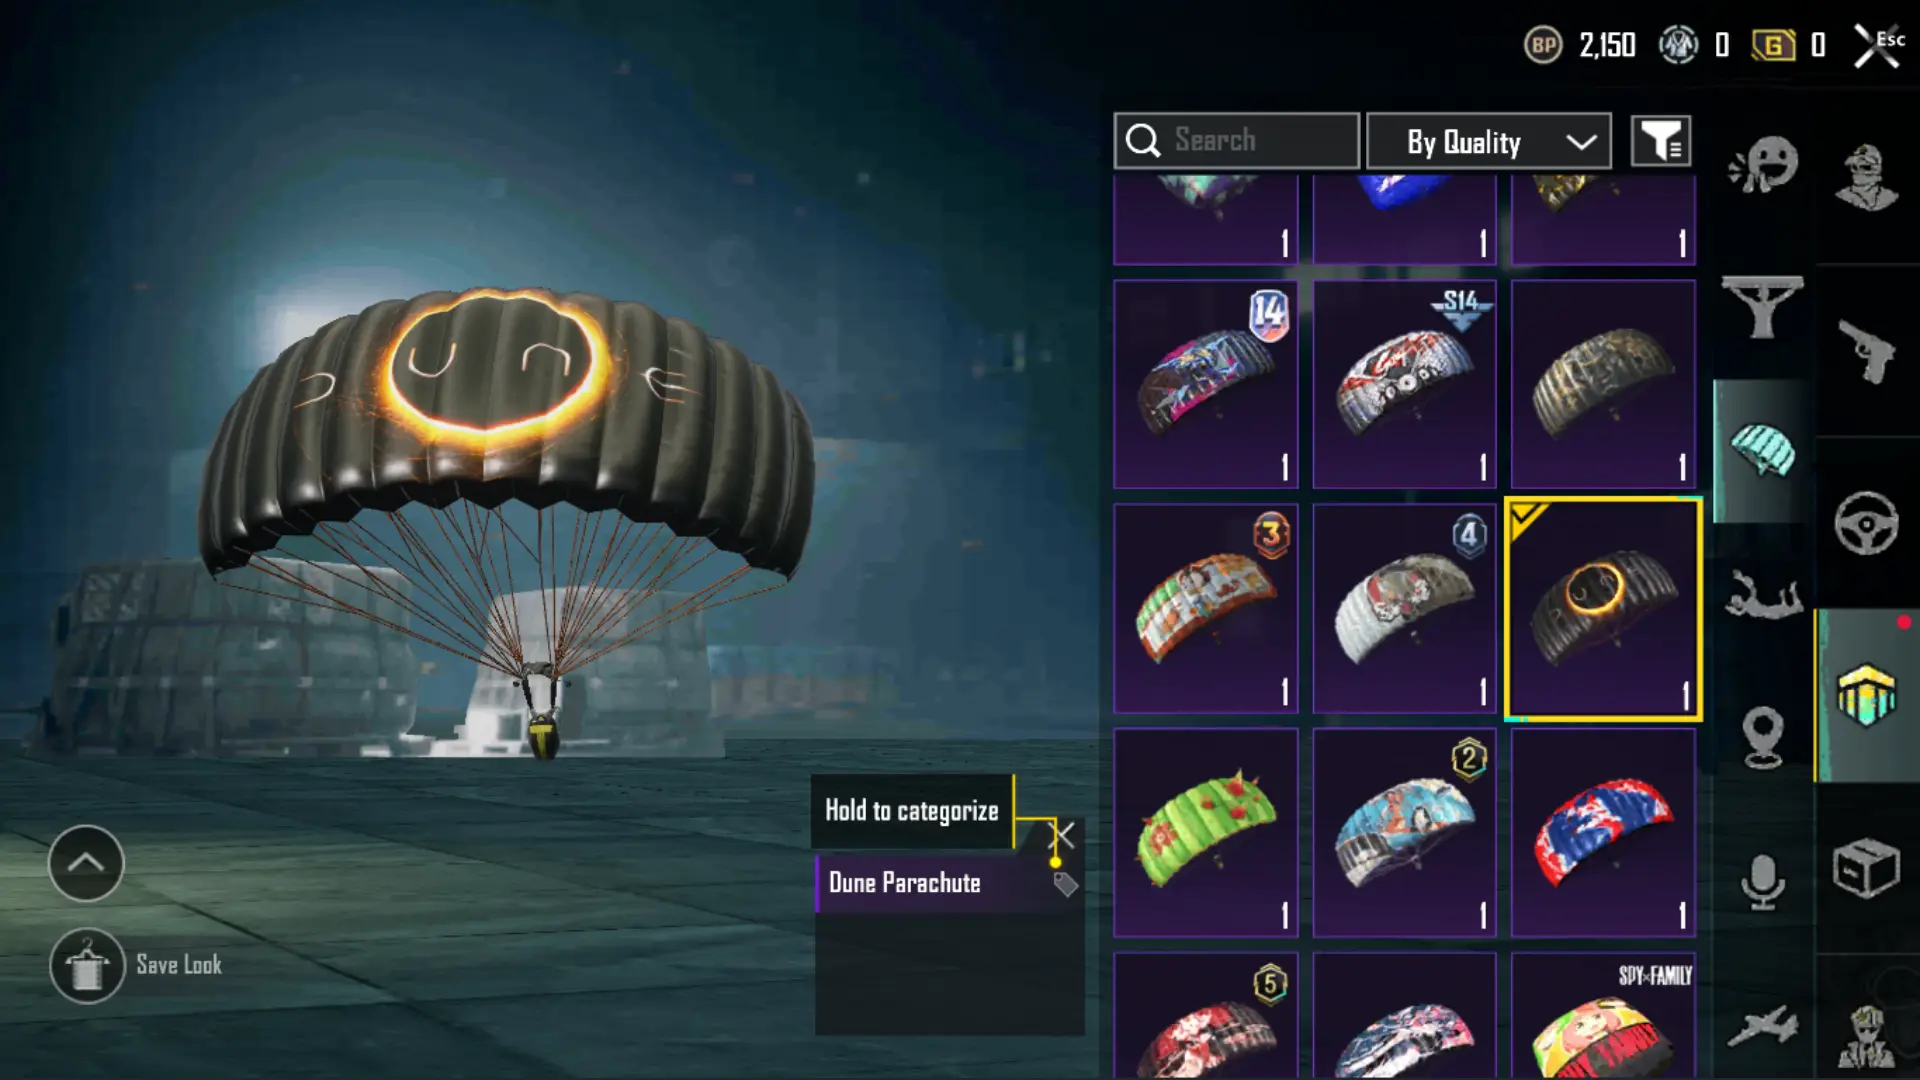Dismiss the Hold to categorize tooltip
Image resolution: width=1920 pixels, height=1080 pixels.
1063,834
